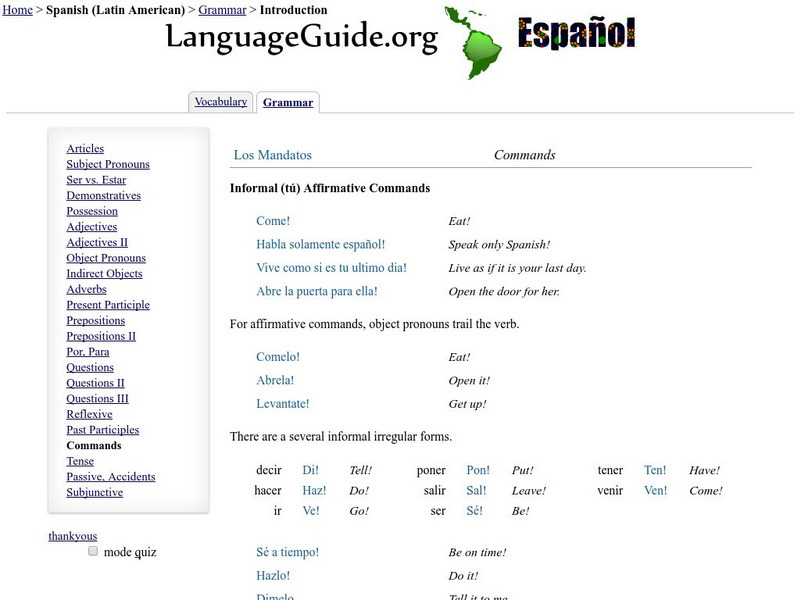Click the irregular form Di!
This screenshot has width=794, height=600.
(310, 470)
